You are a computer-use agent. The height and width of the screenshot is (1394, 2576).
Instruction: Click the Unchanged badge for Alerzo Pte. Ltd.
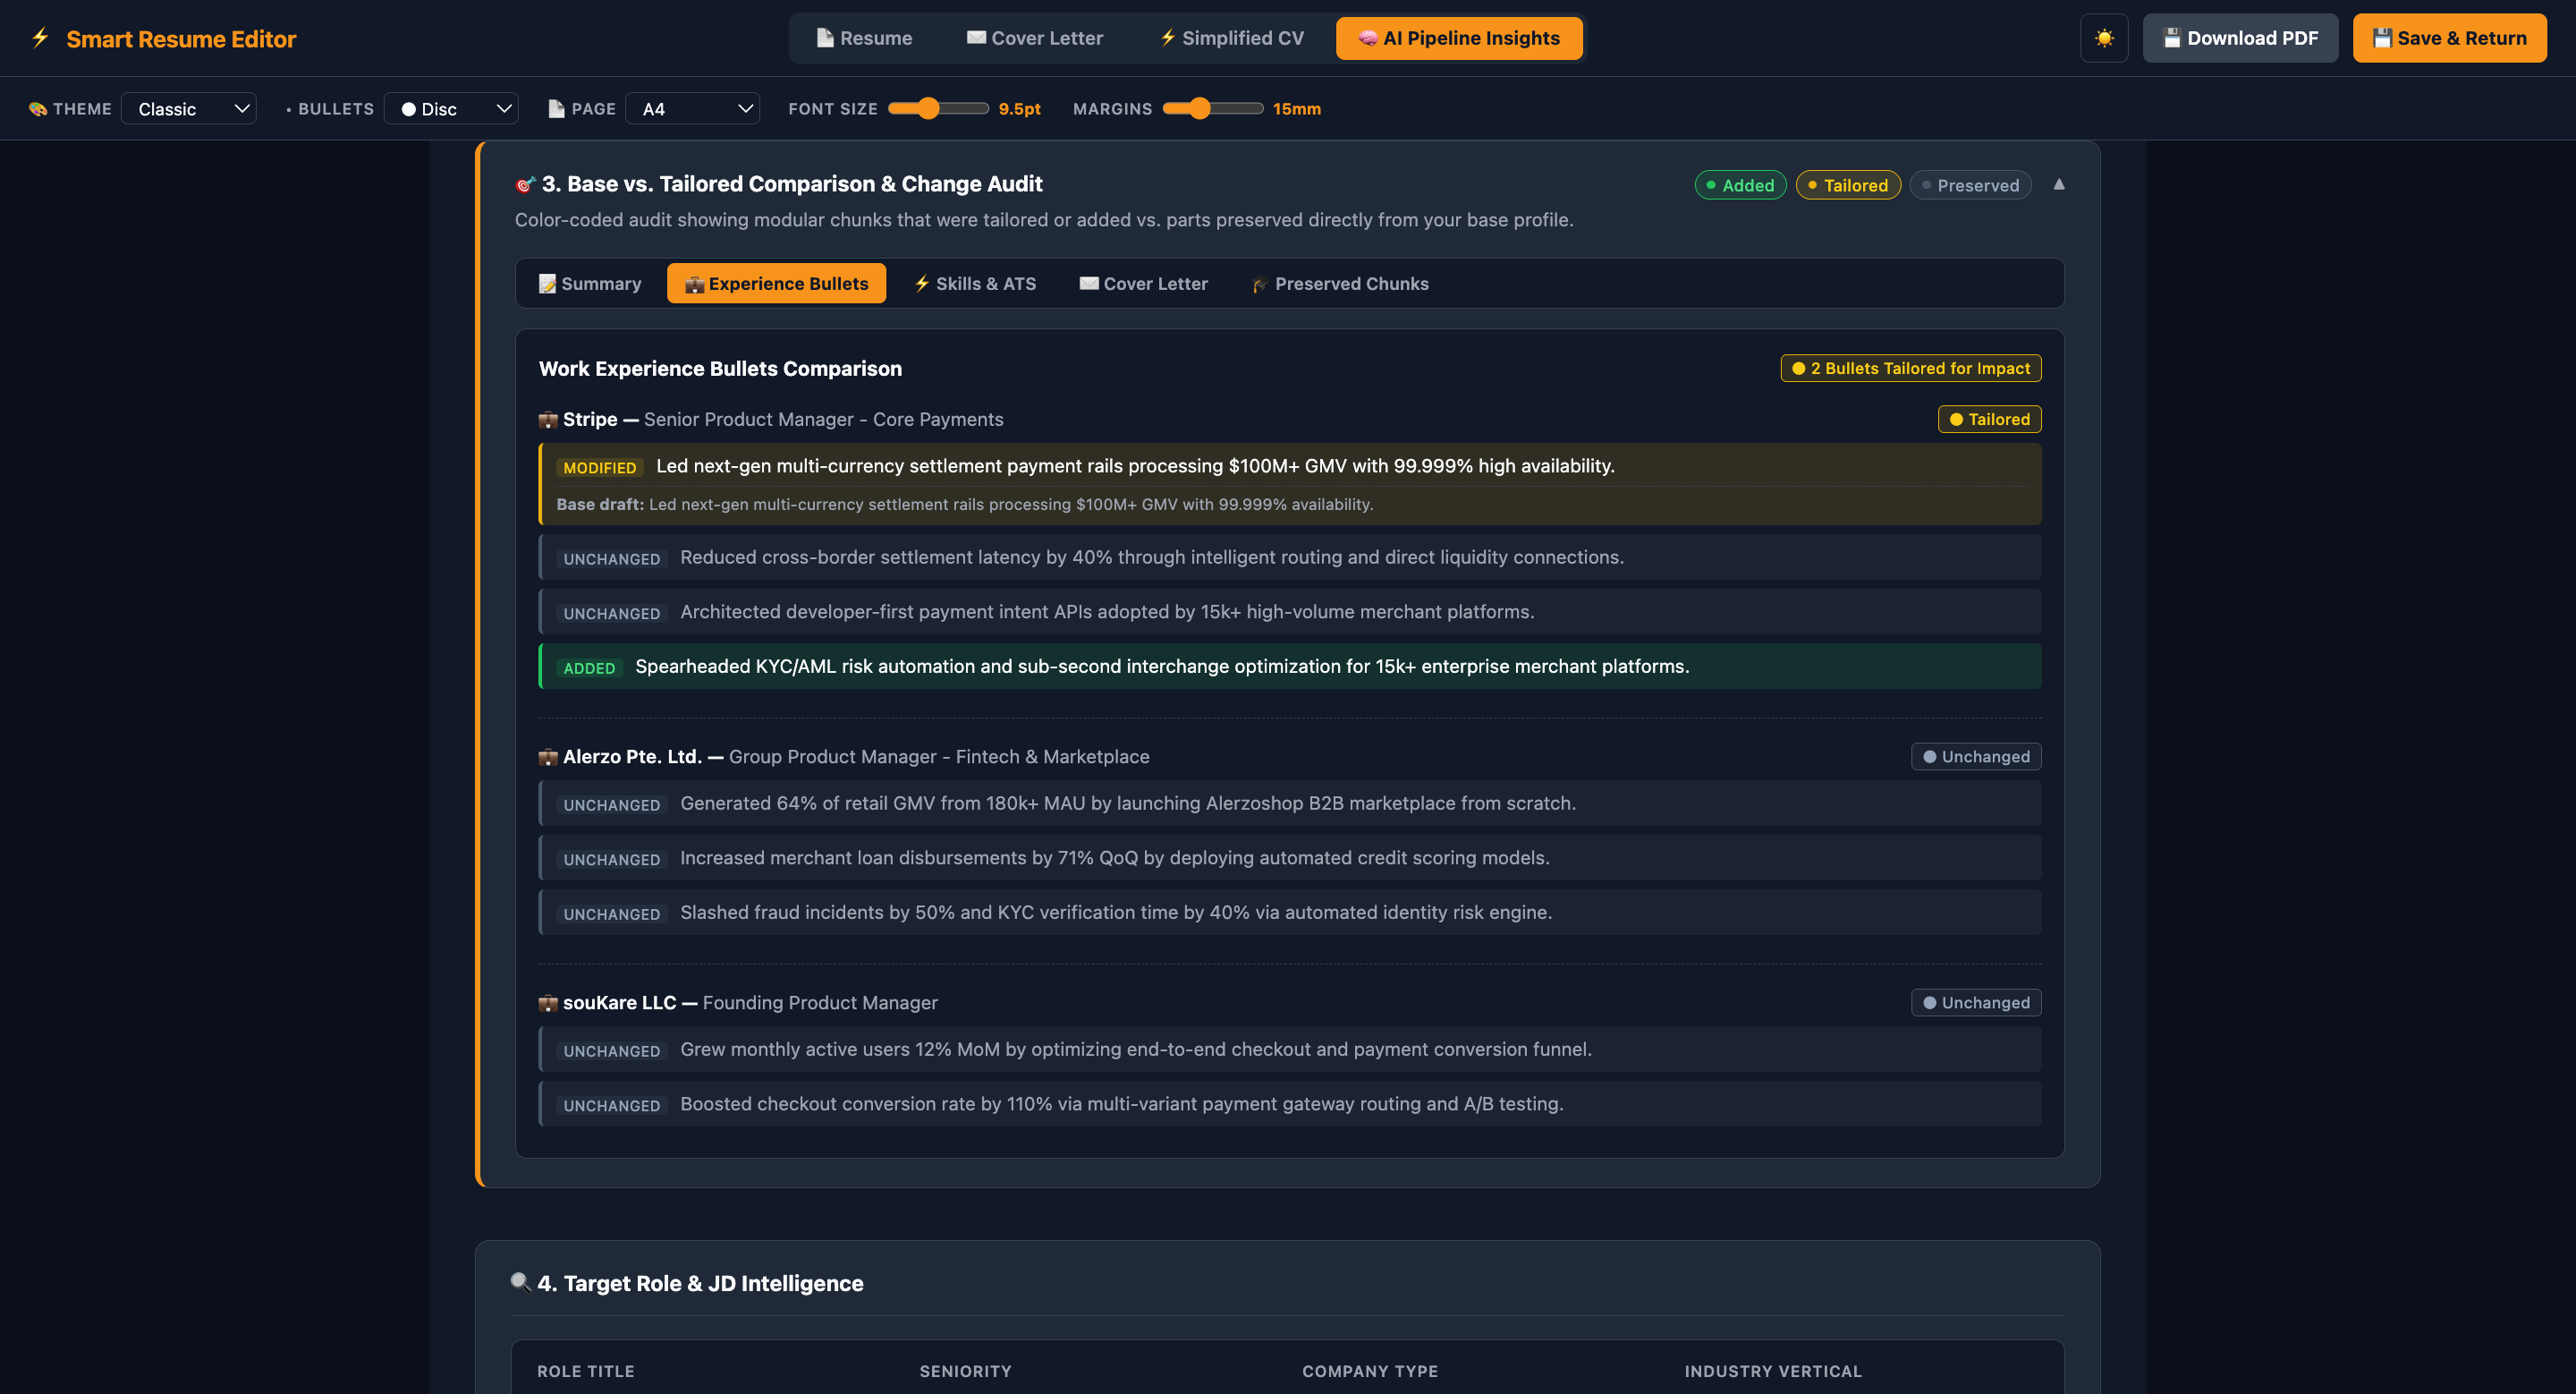point(1976,757)
